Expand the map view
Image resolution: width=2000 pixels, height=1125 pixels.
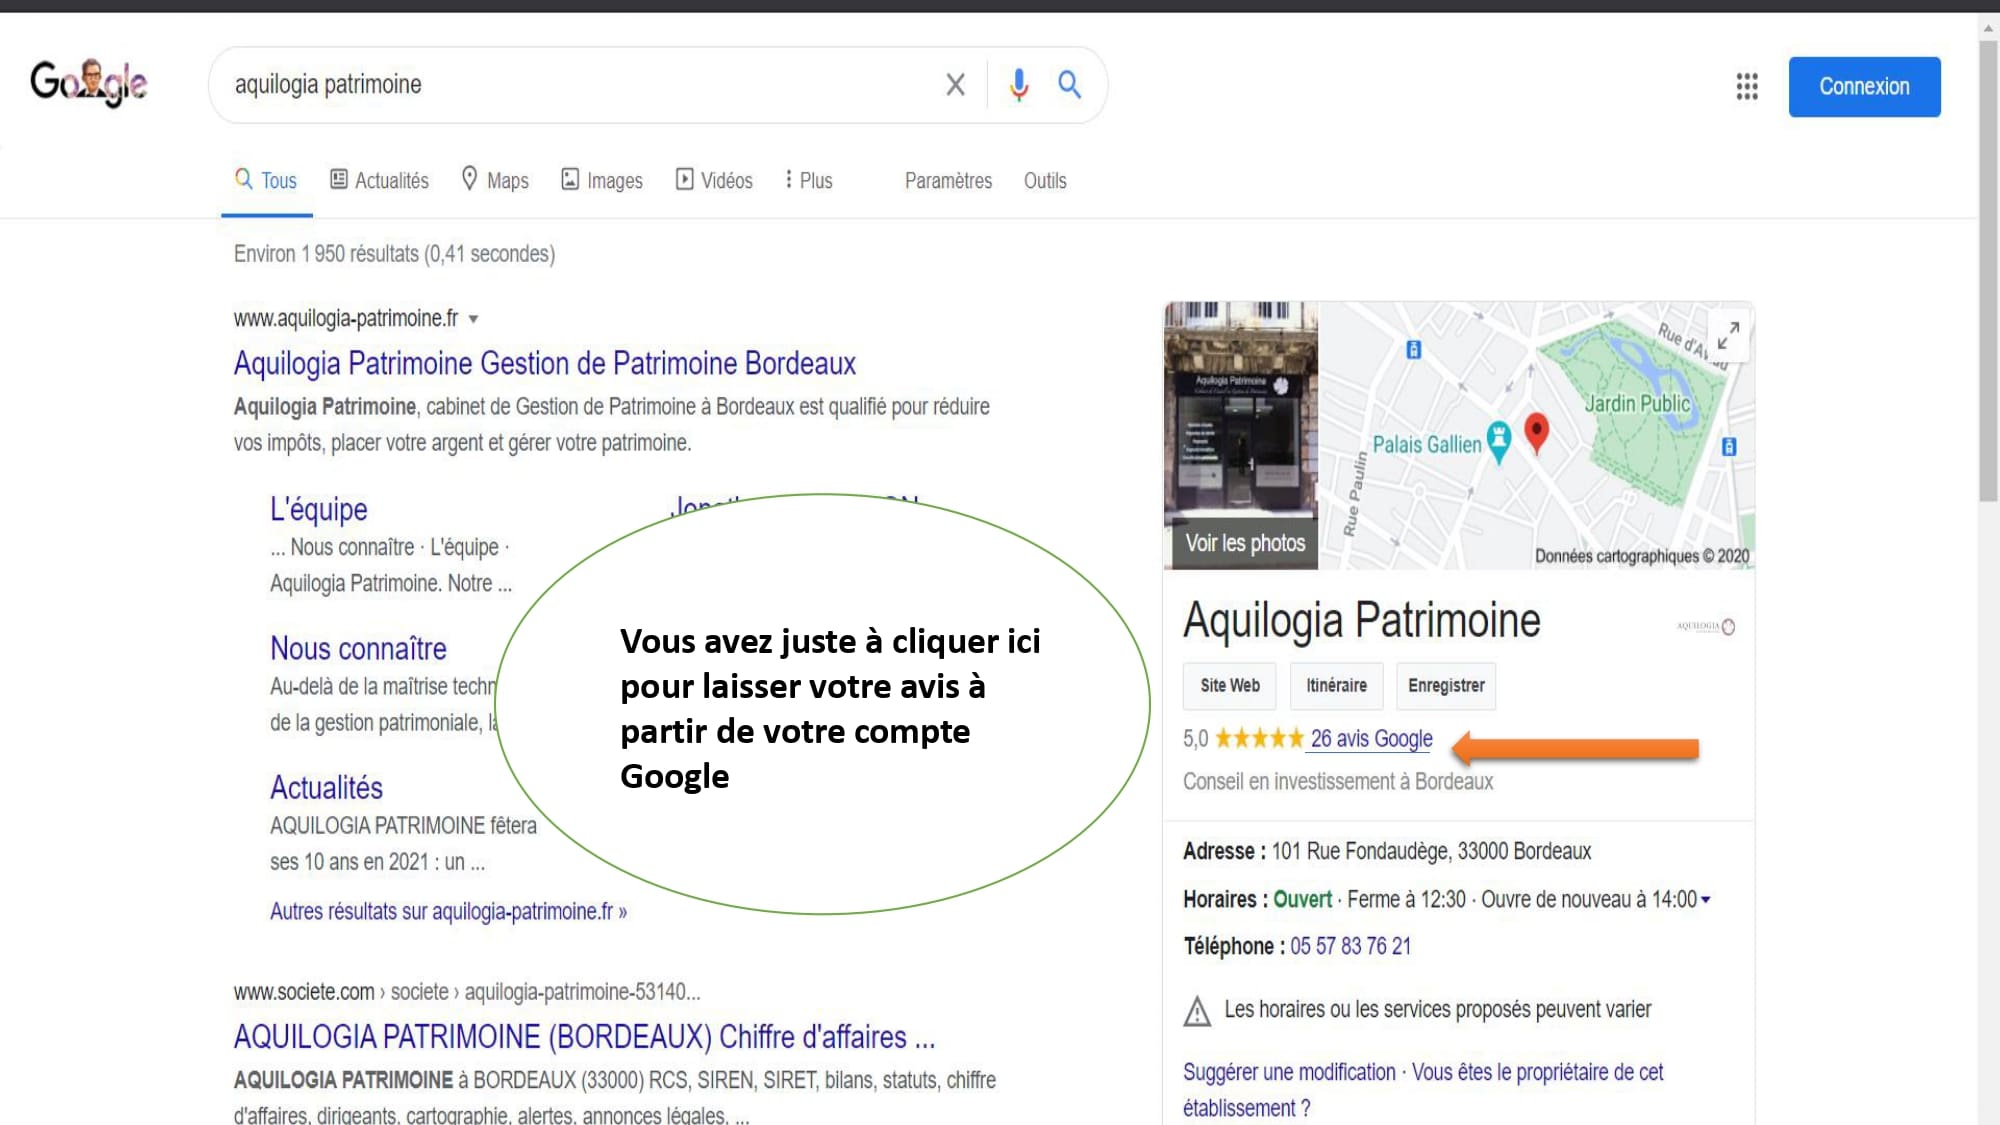[1728, 336]
